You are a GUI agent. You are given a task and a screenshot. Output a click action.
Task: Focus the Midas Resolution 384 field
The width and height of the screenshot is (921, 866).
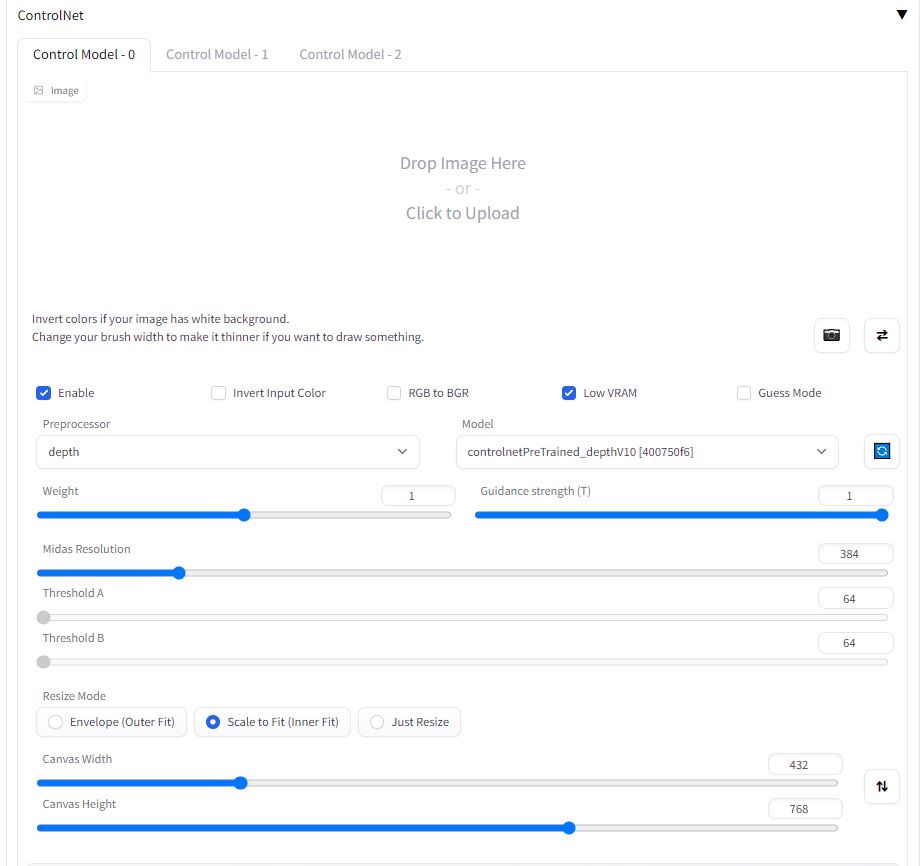856,553
